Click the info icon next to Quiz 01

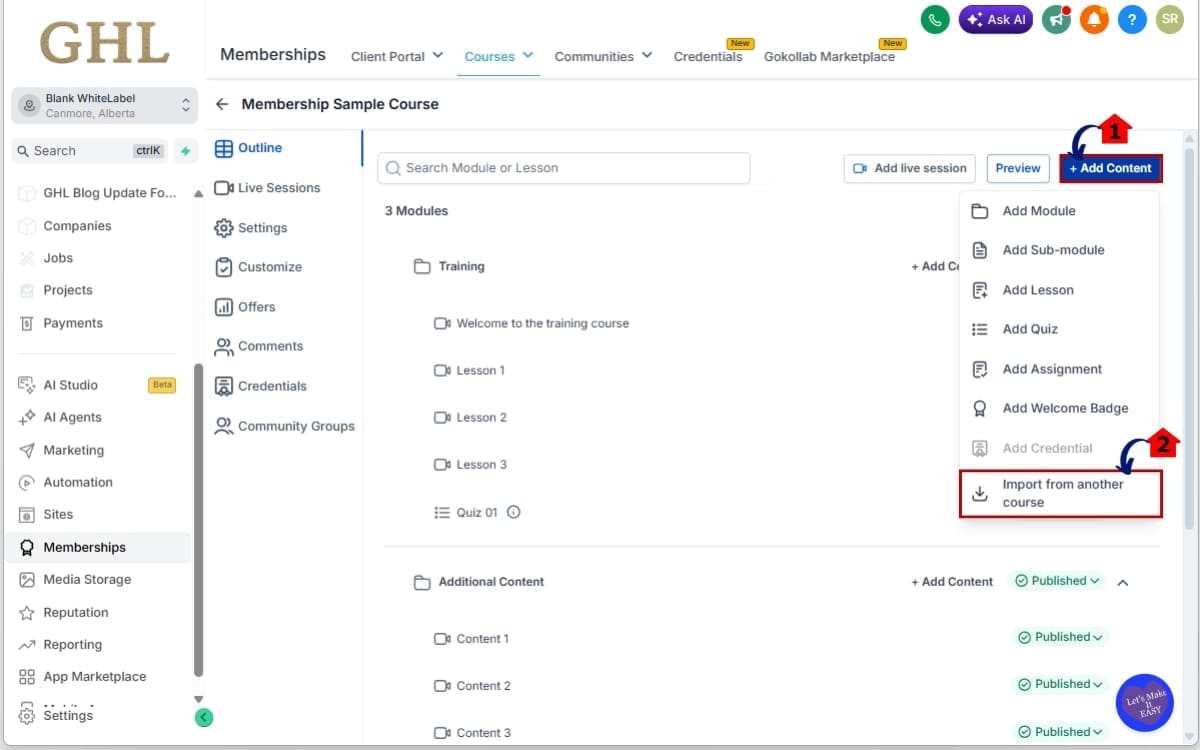click(514, 512)
